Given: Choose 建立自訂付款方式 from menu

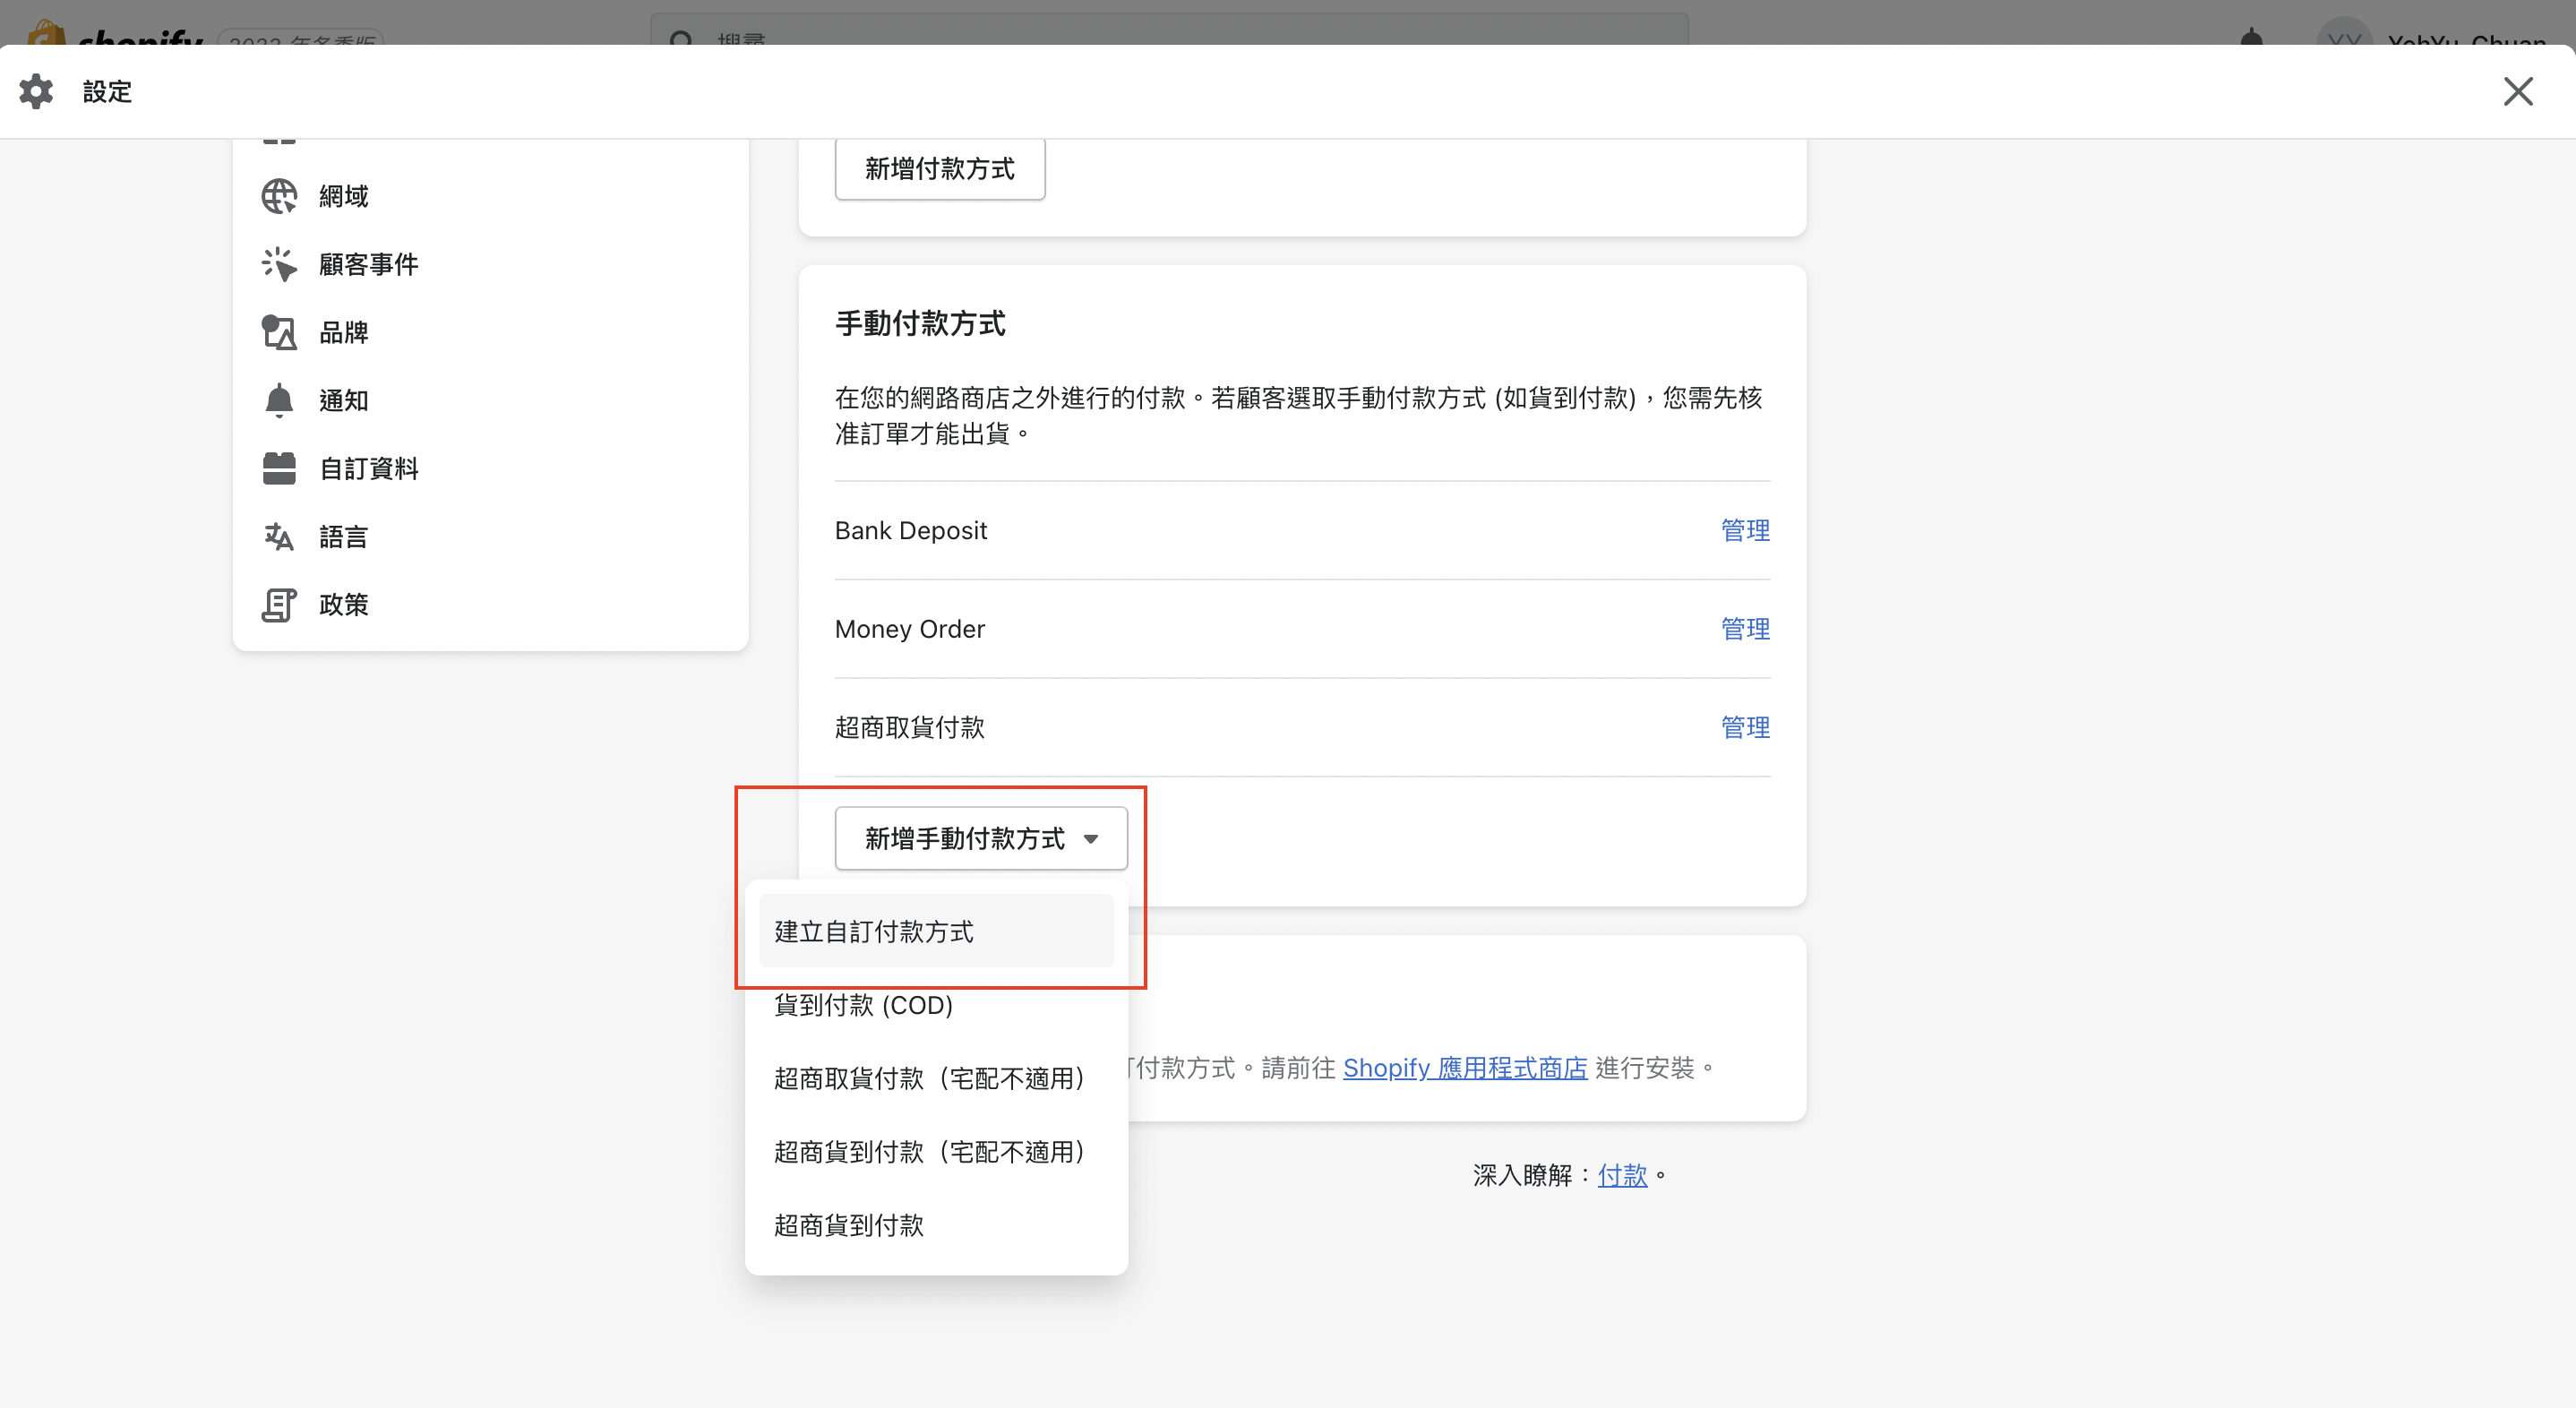Looking at the screenshot, I should (x=935, y=931).
